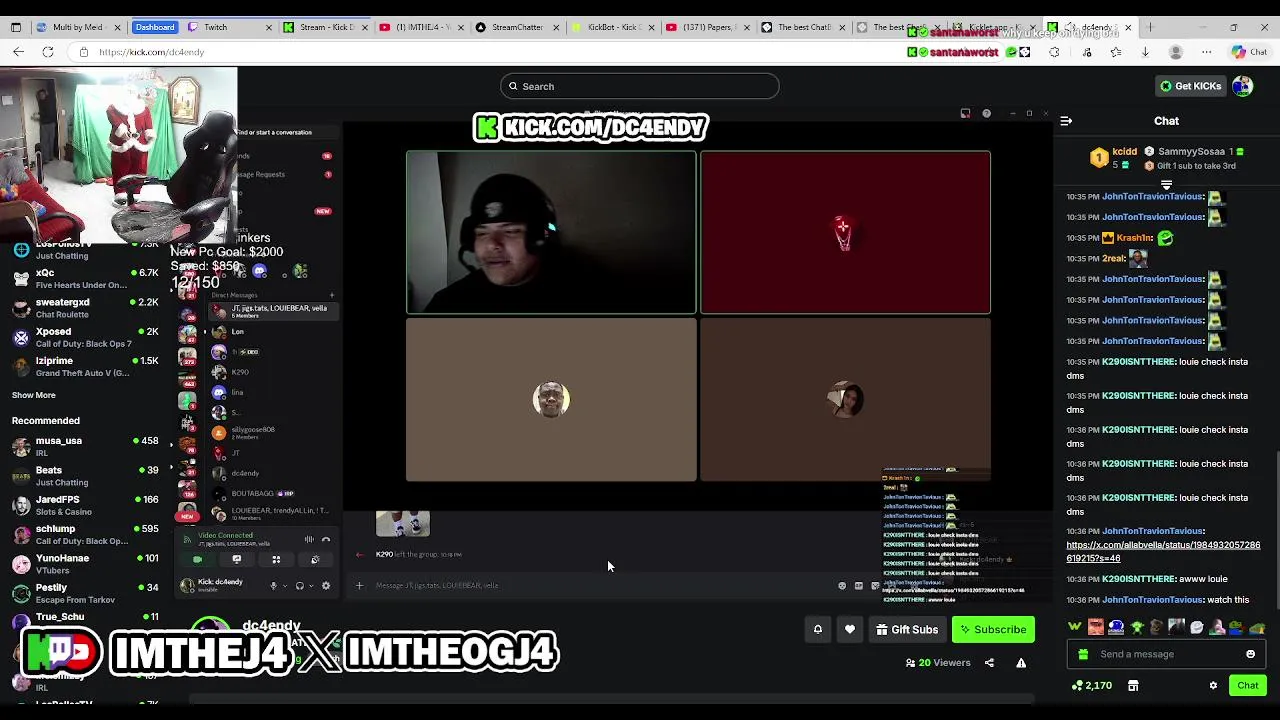Click plus icon beside Discord message box
The image size is (1280, 720).
coord(360,585)
